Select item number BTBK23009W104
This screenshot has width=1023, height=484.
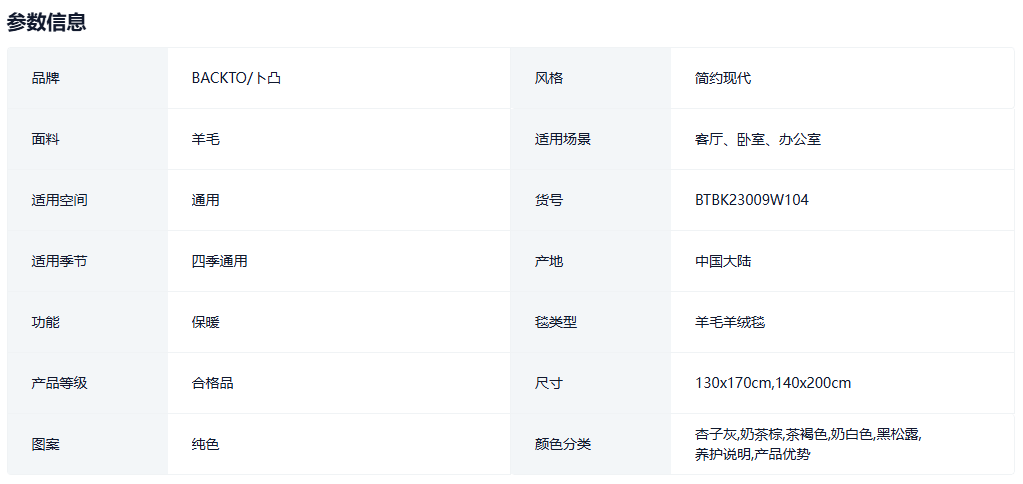tap(752, 200)
